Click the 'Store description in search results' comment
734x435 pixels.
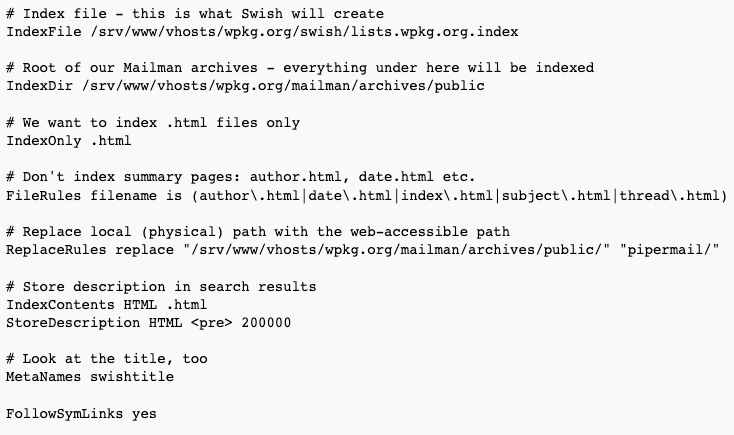161,287
